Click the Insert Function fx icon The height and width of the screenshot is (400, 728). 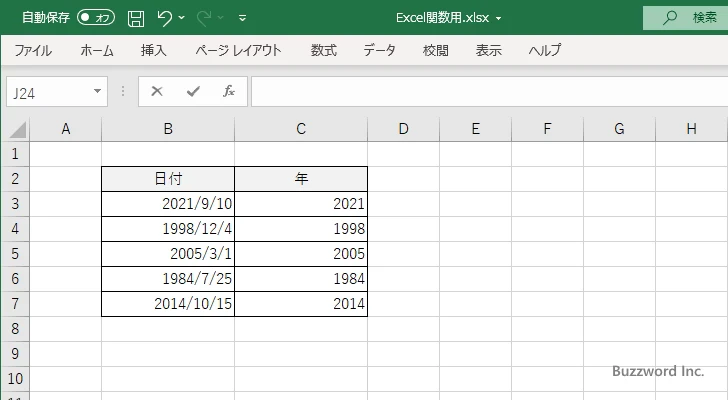point(229,91)
